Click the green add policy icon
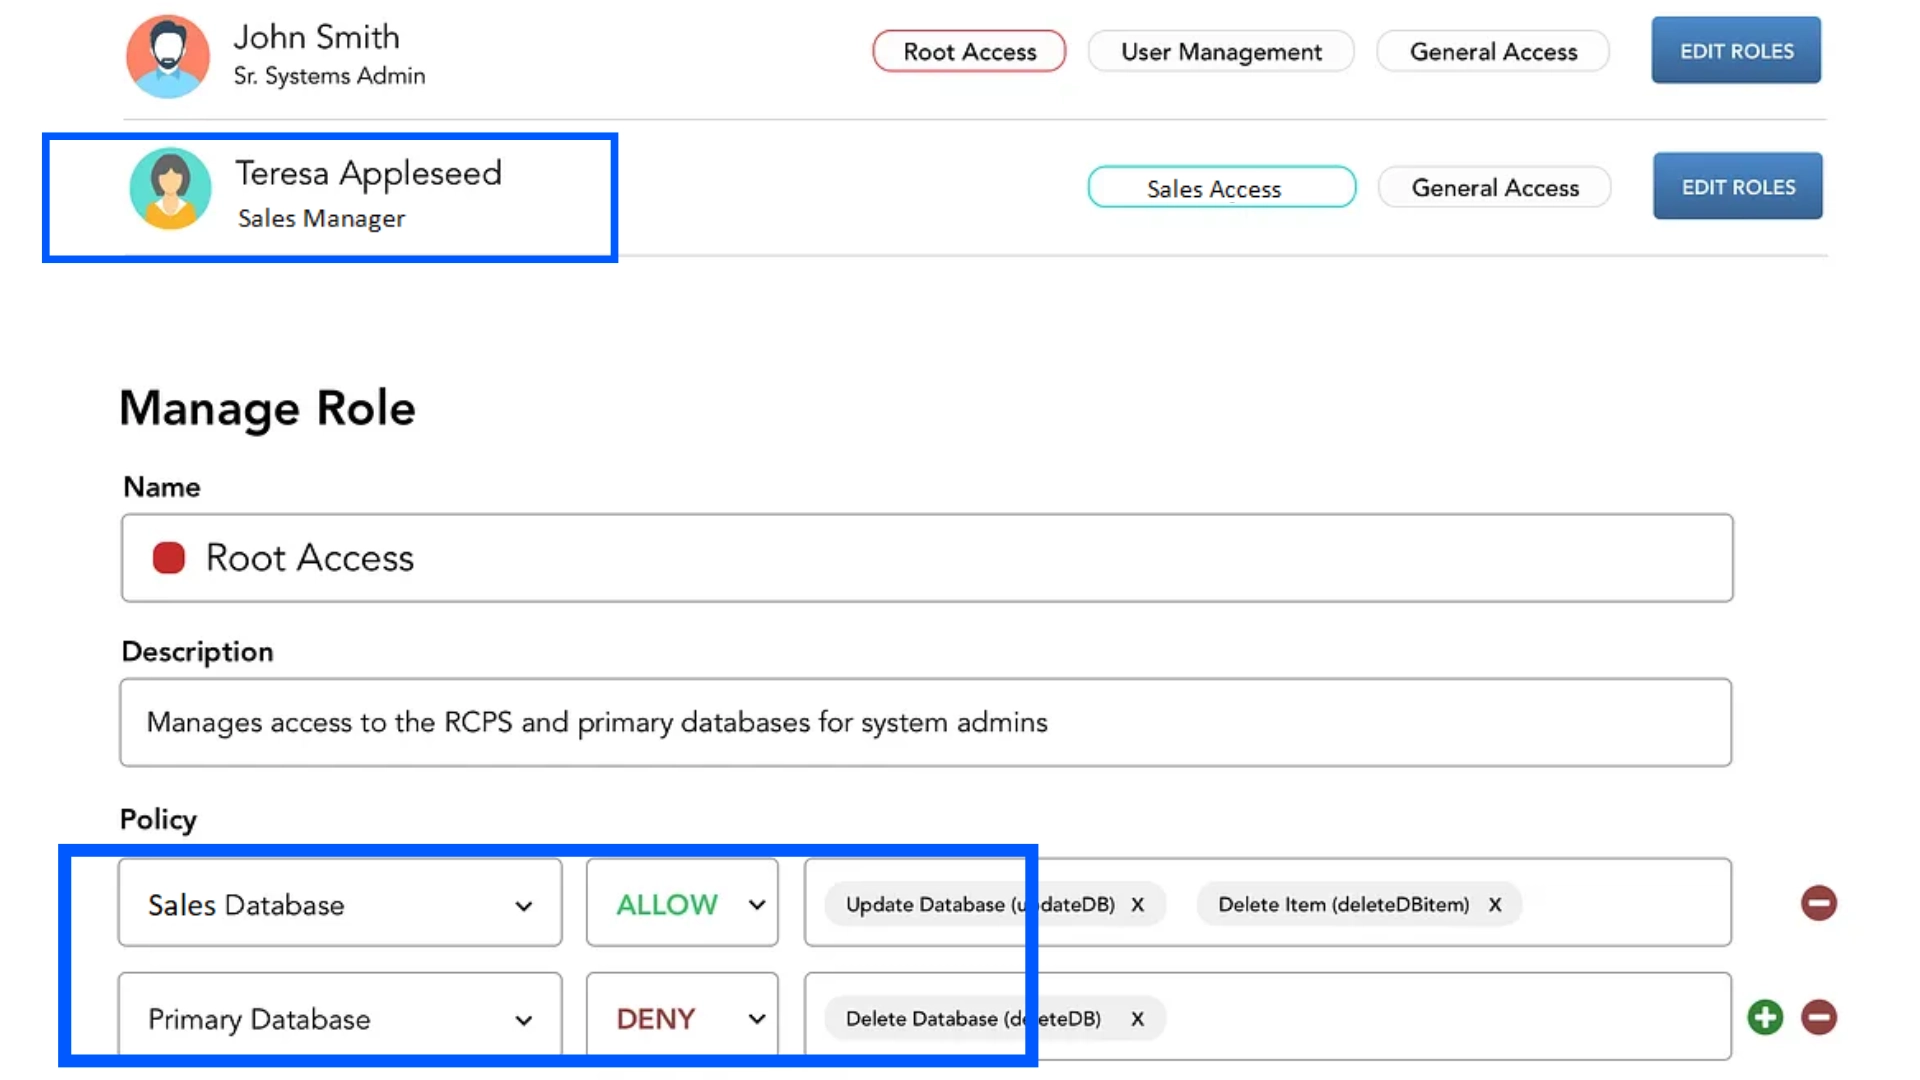This screenshot has height=1080, width=1920. [1765, 1017]
